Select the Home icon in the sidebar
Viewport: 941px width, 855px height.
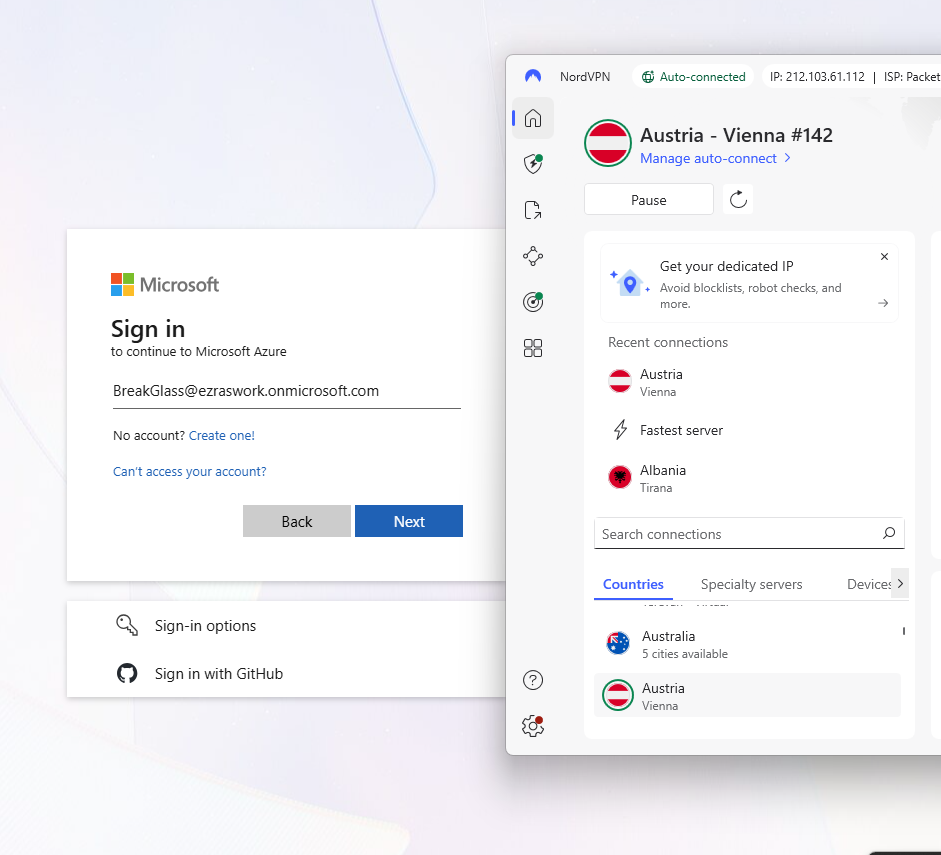pyautogui.click(x=532, y=117)
